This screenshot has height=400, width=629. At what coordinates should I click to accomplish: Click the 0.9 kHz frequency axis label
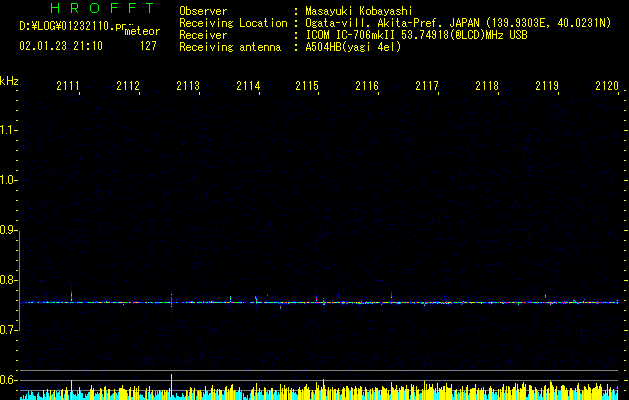(8, 230)
